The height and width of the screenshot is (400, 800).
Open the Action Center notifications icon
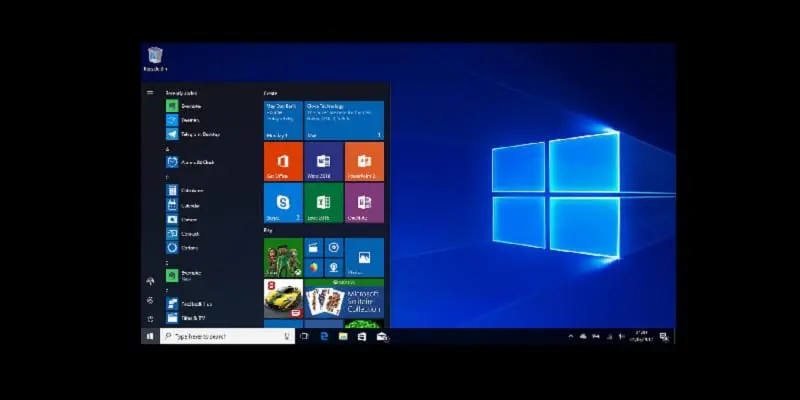pyautogui.click(x=664, y=337)
